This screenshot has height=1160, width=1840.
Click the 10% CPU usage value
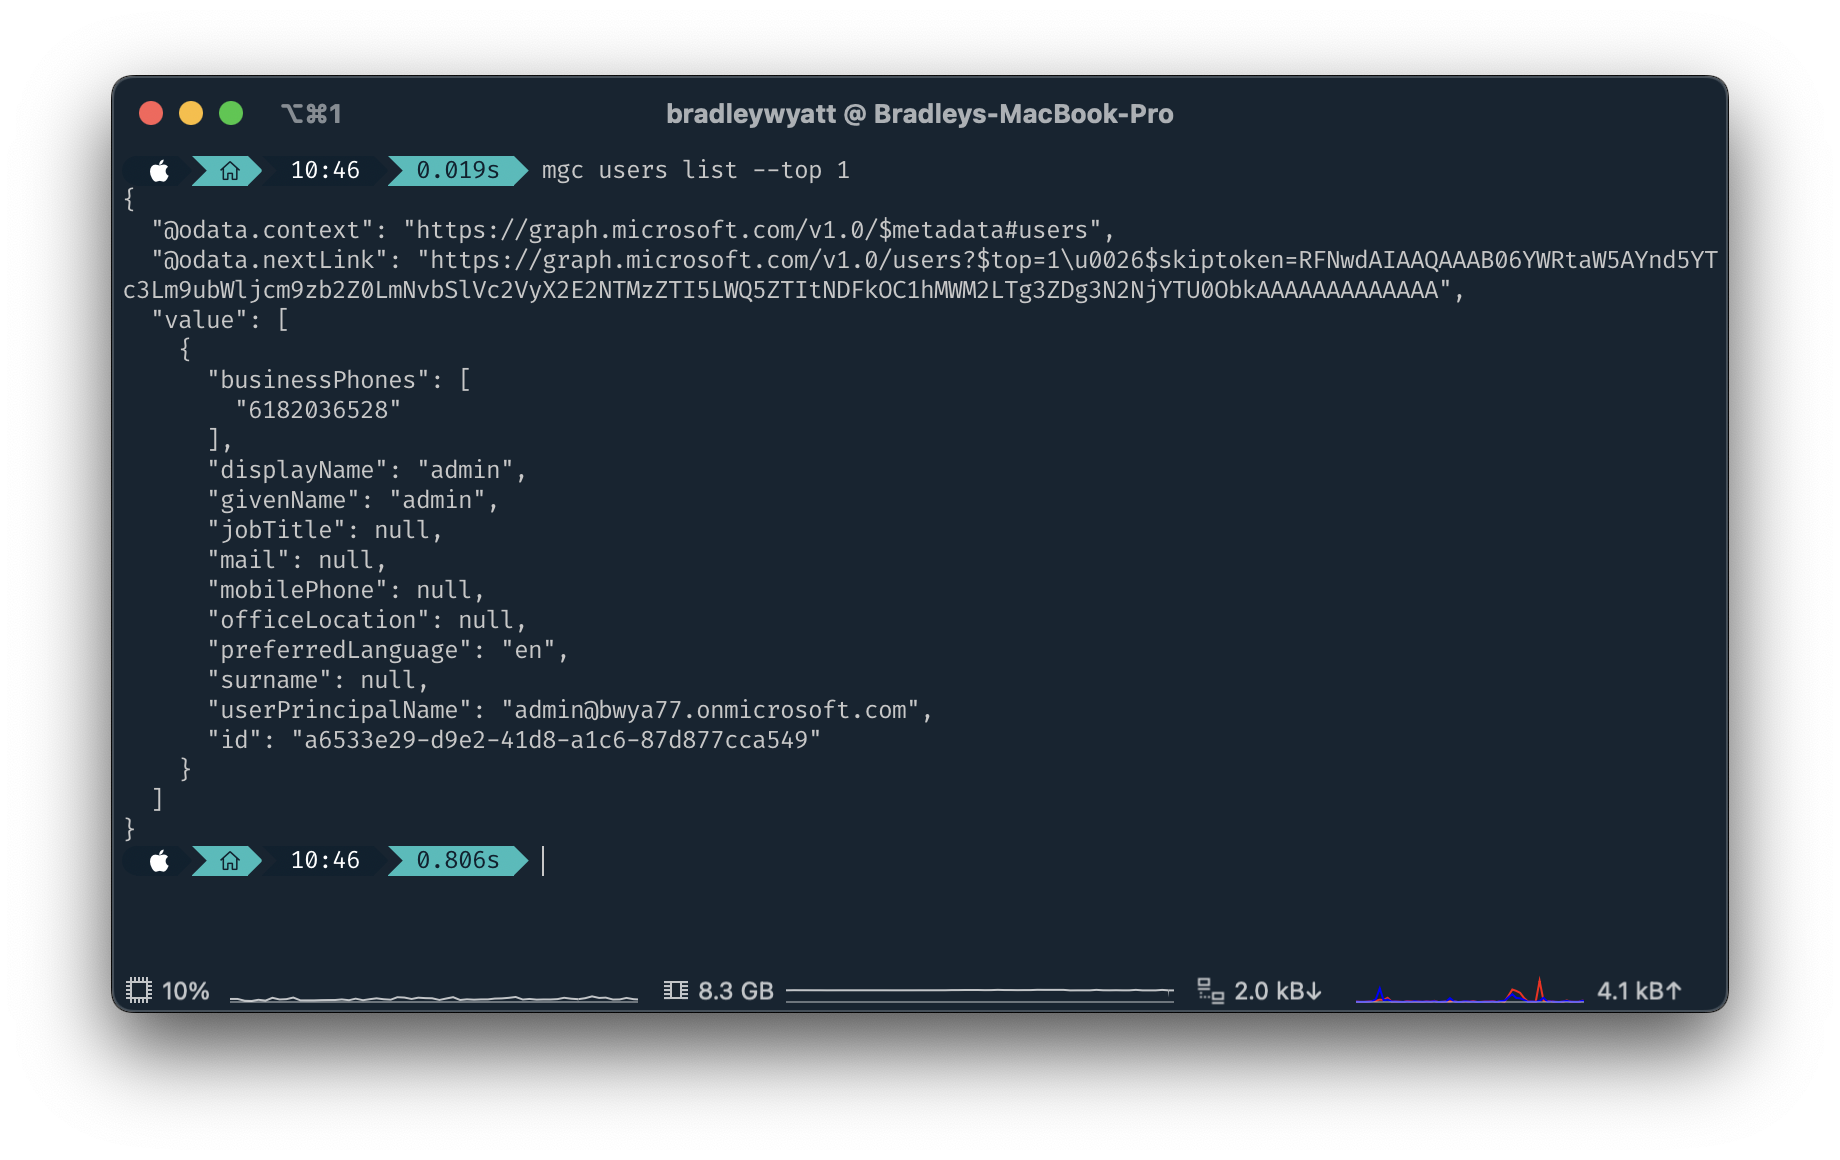pyautogui.click(x=186, y=991)
